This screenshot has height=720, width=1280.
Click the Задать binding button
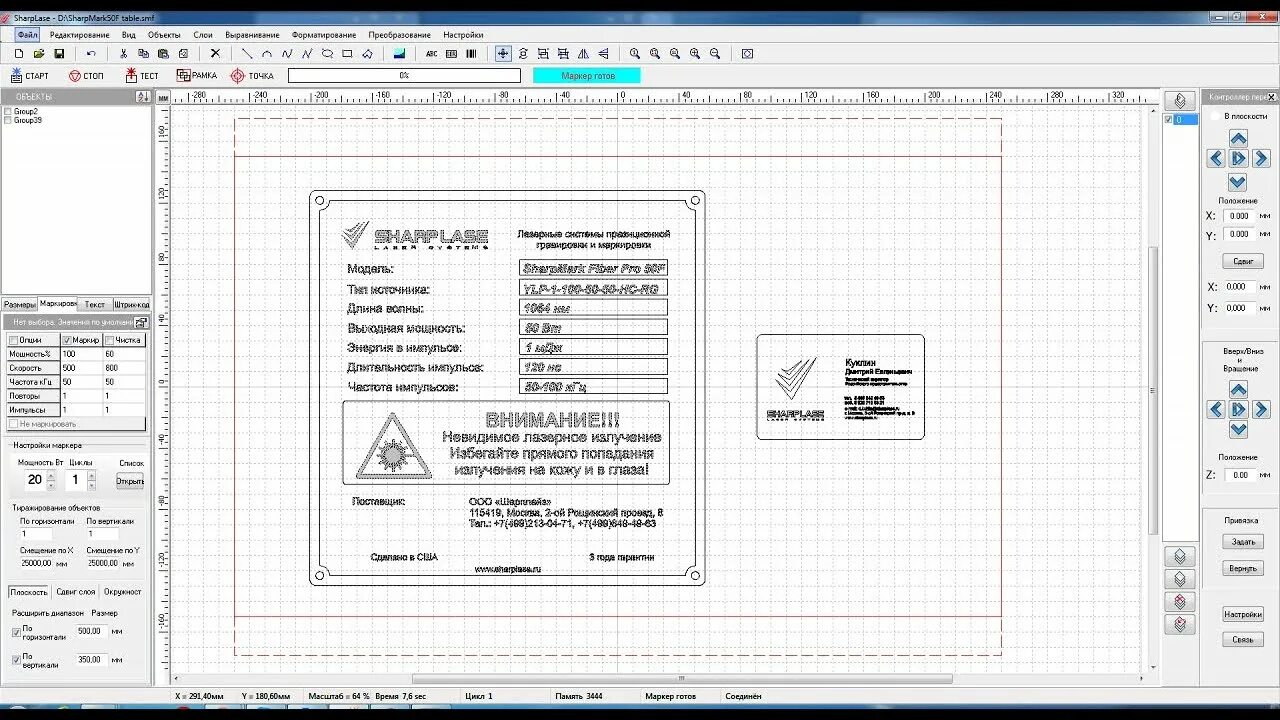1243,542
